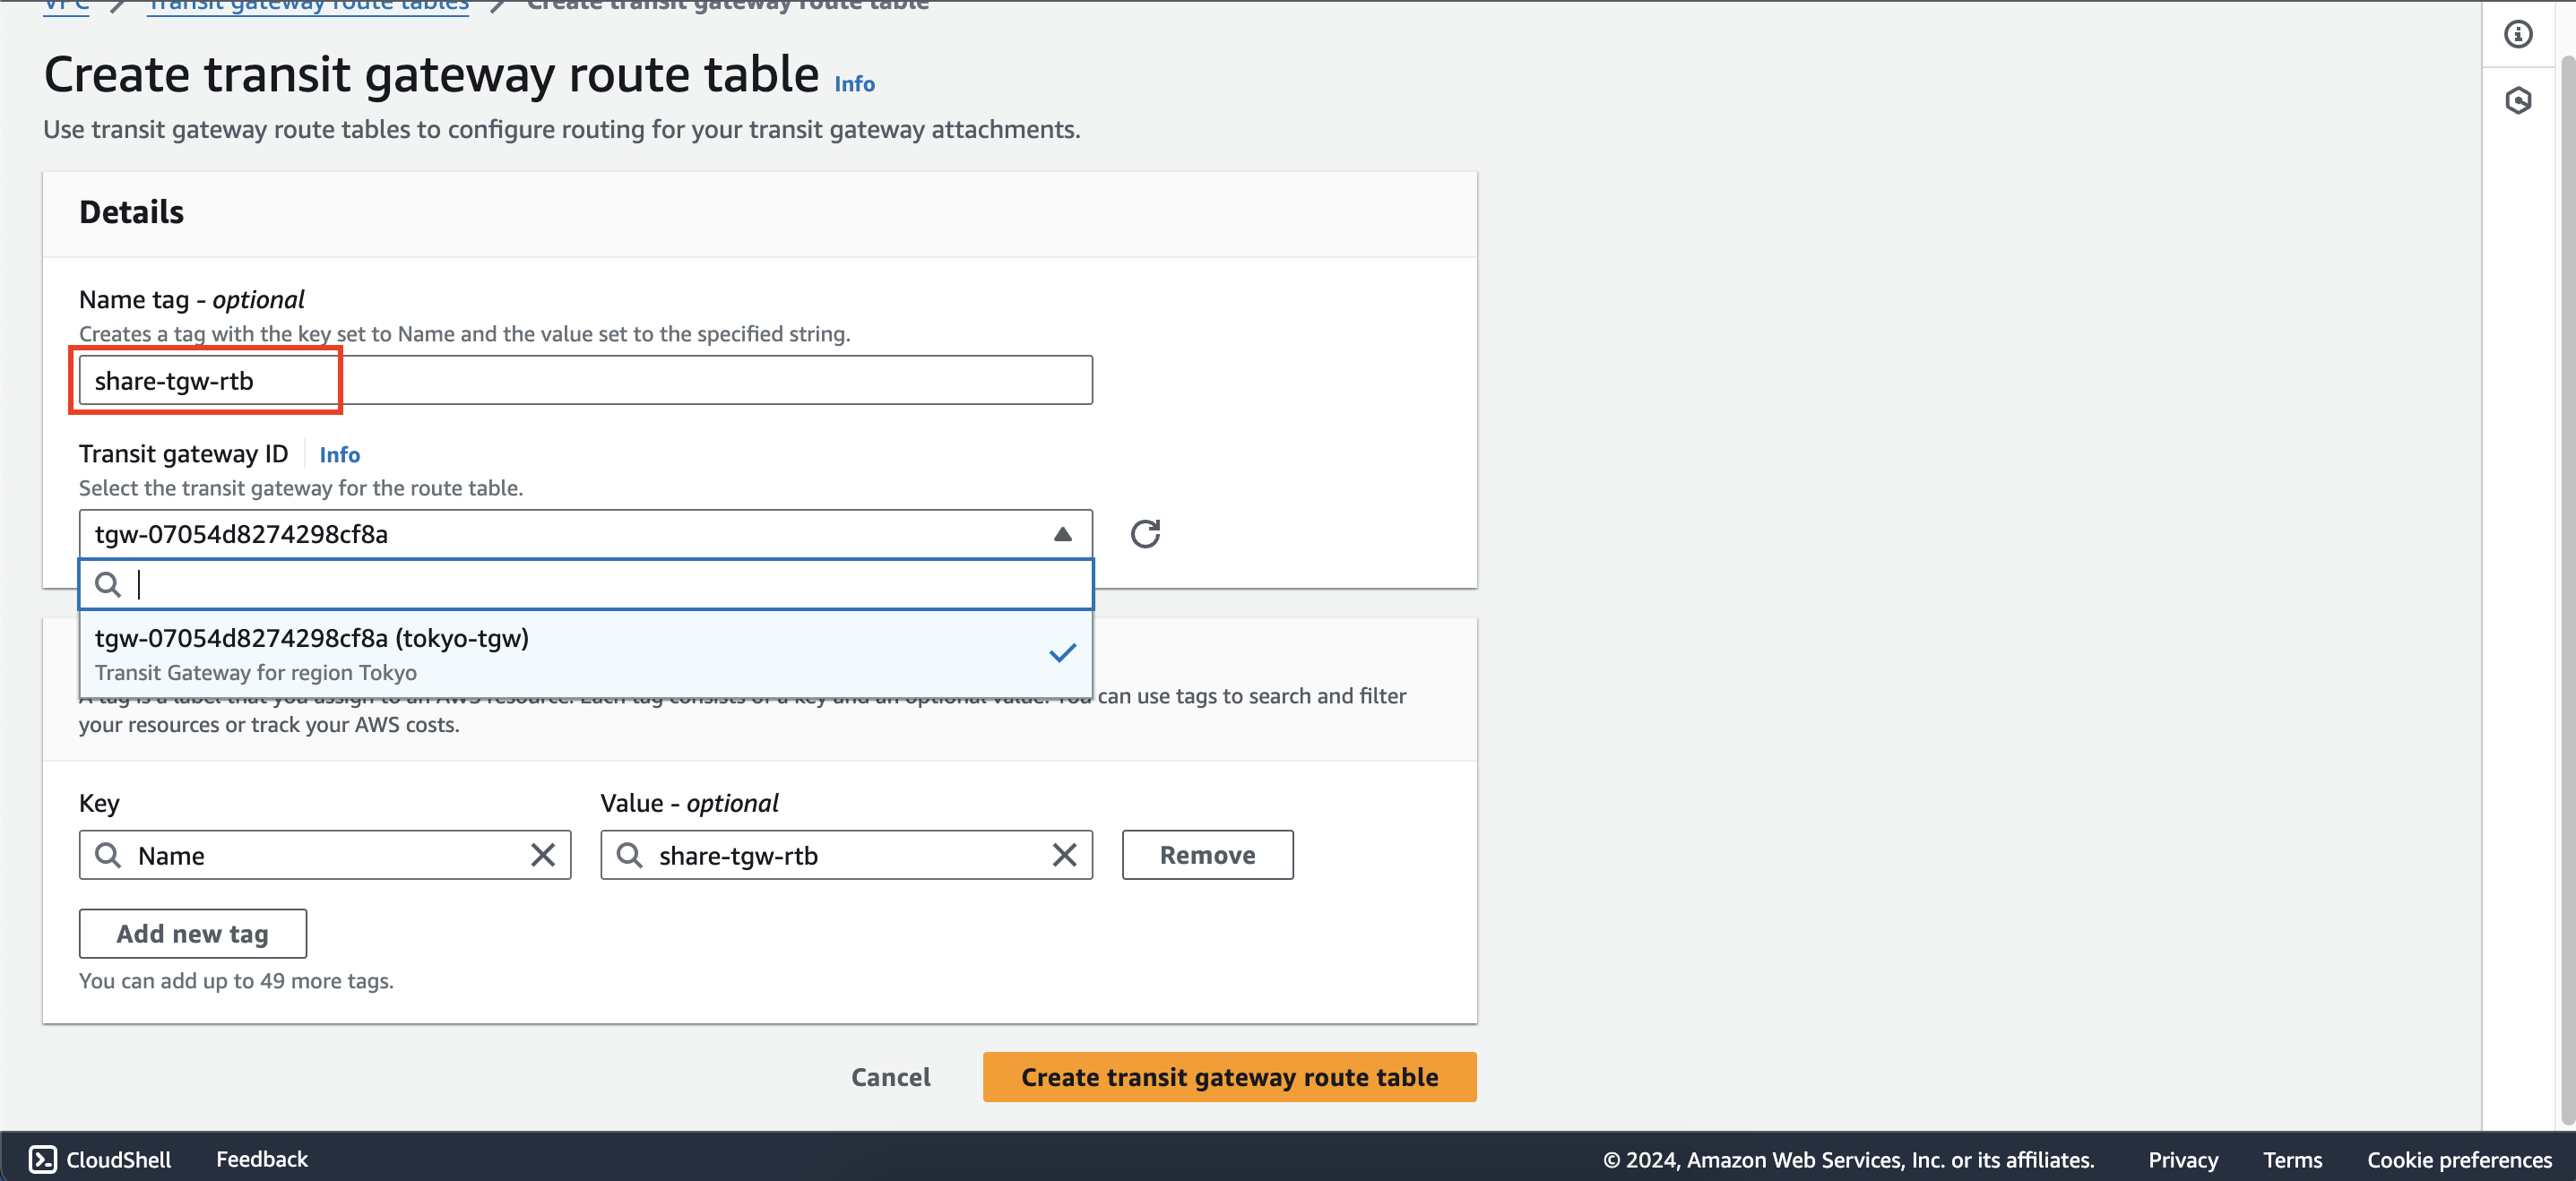Click the refresh/reload icon next to transit gateway dropdown
The height and width of the screenshot is (1181, 2576).
[x=1145, y=532]
